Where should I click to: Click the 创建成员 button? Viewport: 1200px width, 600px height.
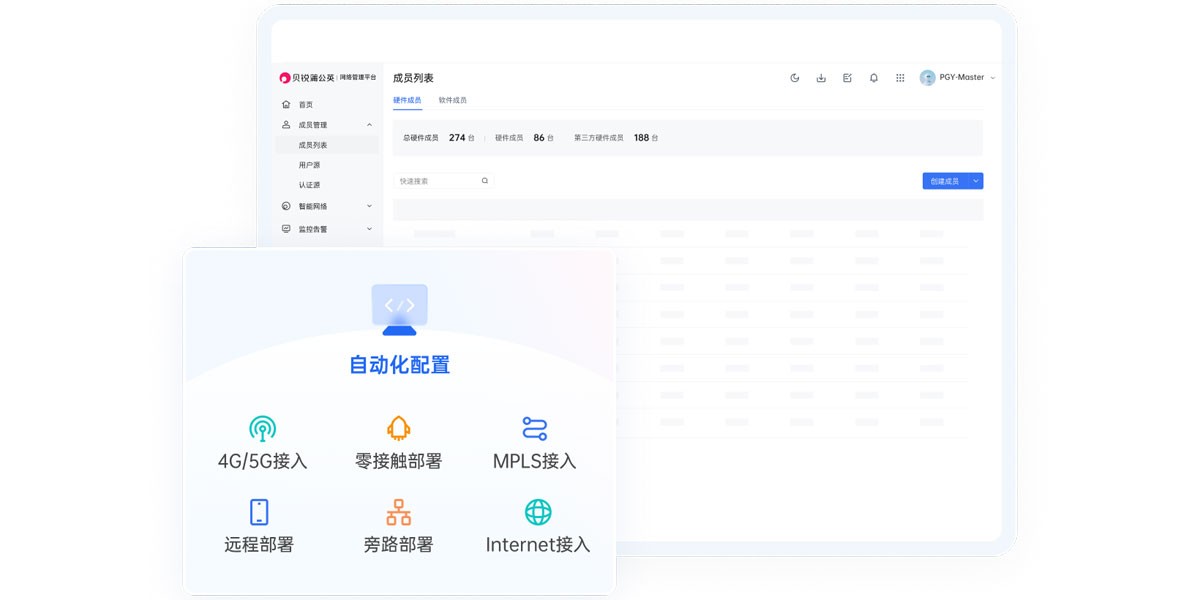point(944,181)
